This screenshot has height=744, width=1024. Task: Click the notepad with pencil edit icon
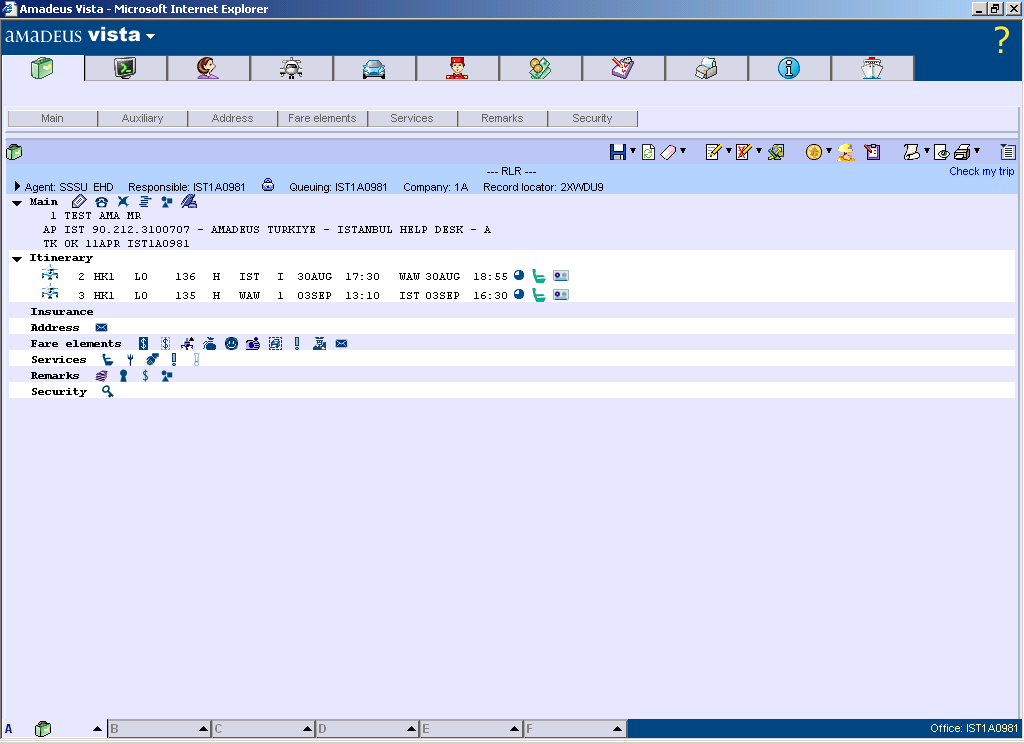tap(714, 152)
